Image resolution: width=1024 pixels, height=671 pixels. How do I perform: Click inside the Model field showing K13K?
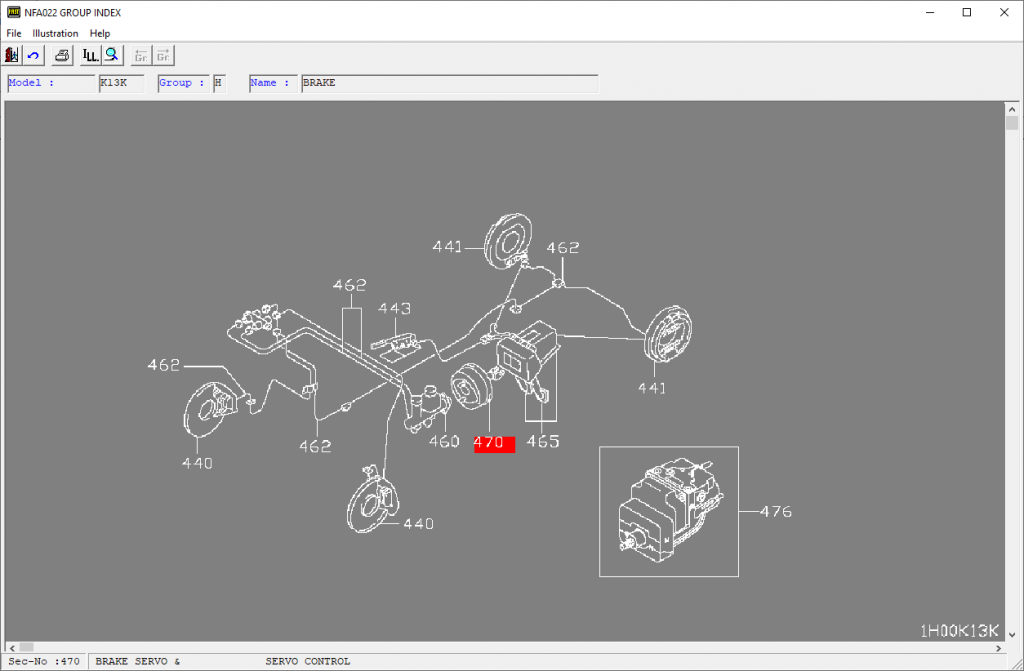coord(120,83)
